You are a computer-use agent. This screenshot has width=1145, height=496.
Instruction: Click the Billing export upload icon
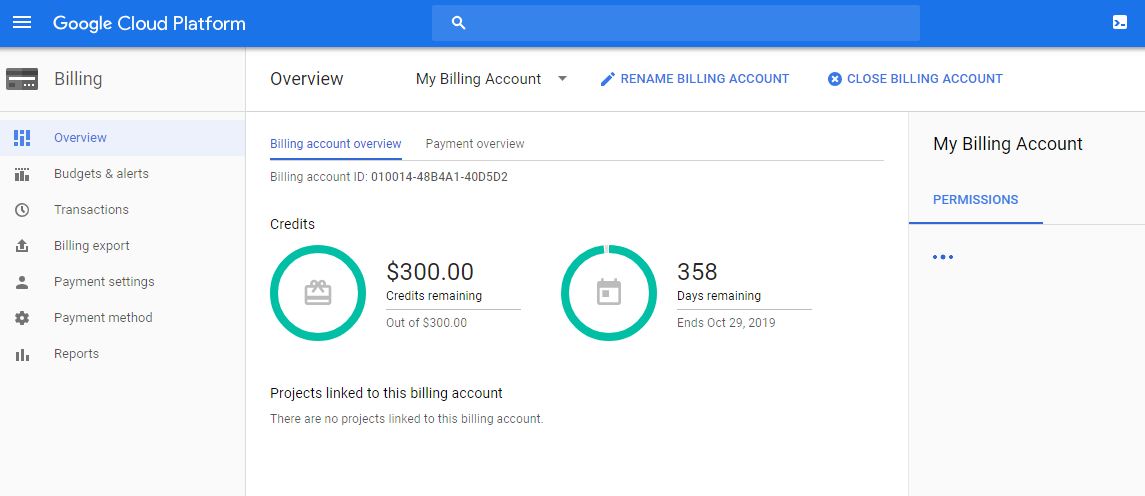point(22,246)
